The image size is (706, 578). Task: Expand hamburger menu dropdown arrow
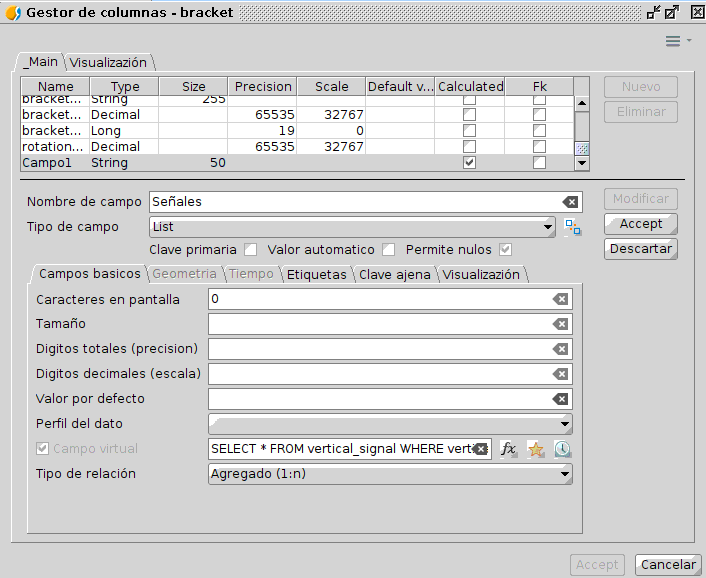point(689,41)
